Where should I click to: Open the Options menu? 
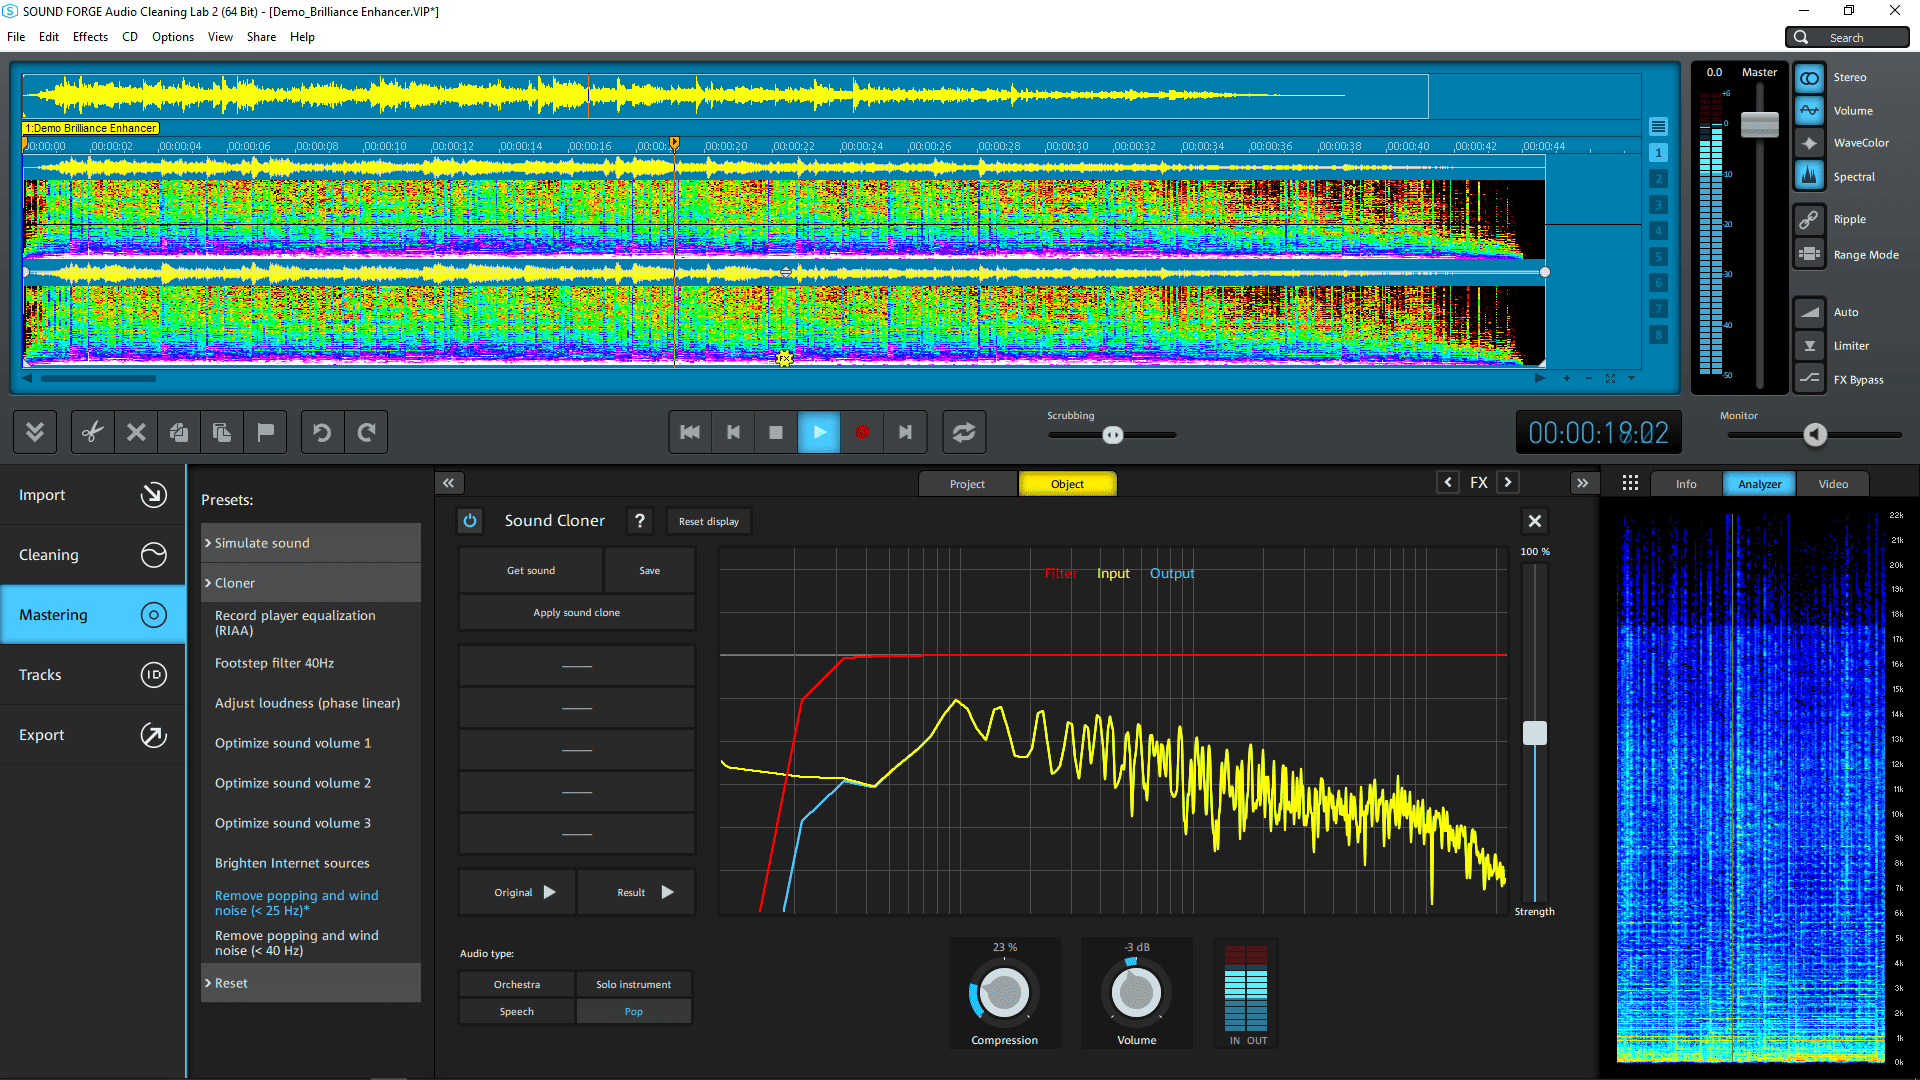[x=173, y=37]
